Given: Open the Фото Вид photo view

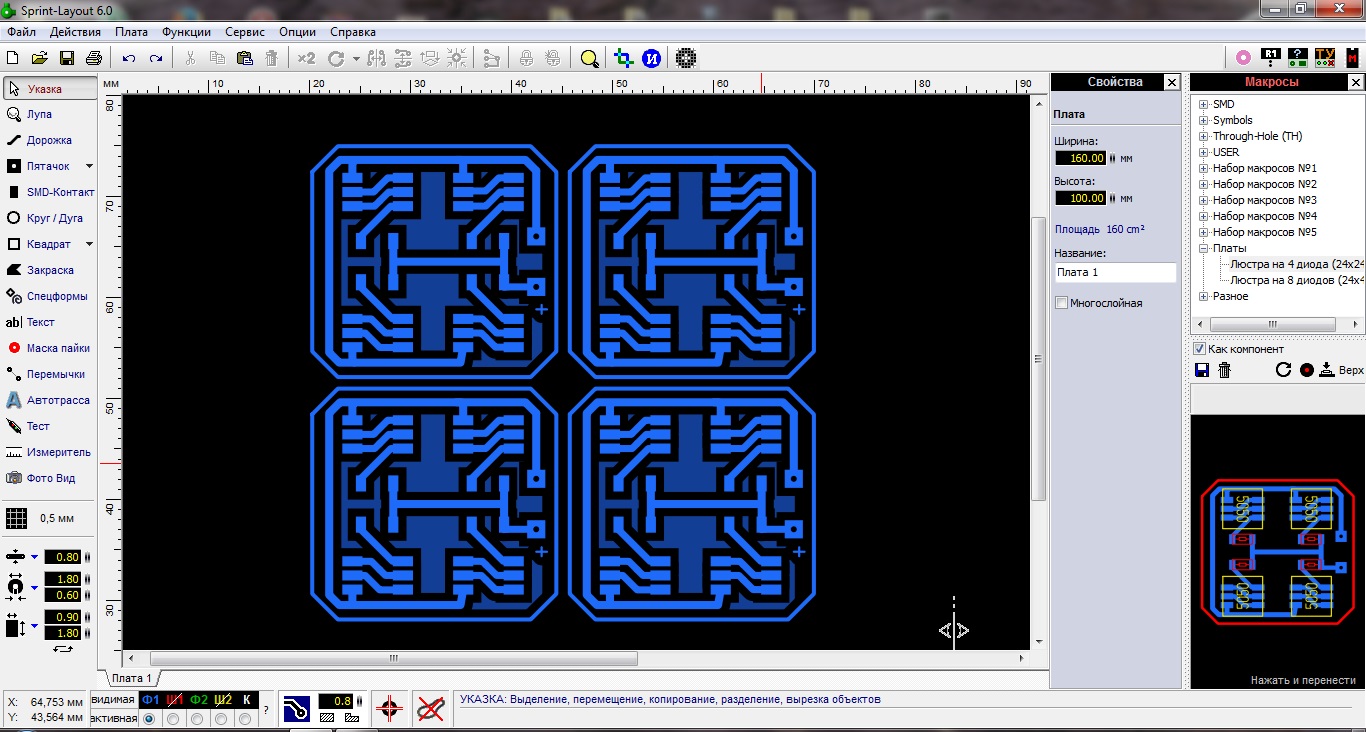Looking at the screenshot, I should point(50,478).
